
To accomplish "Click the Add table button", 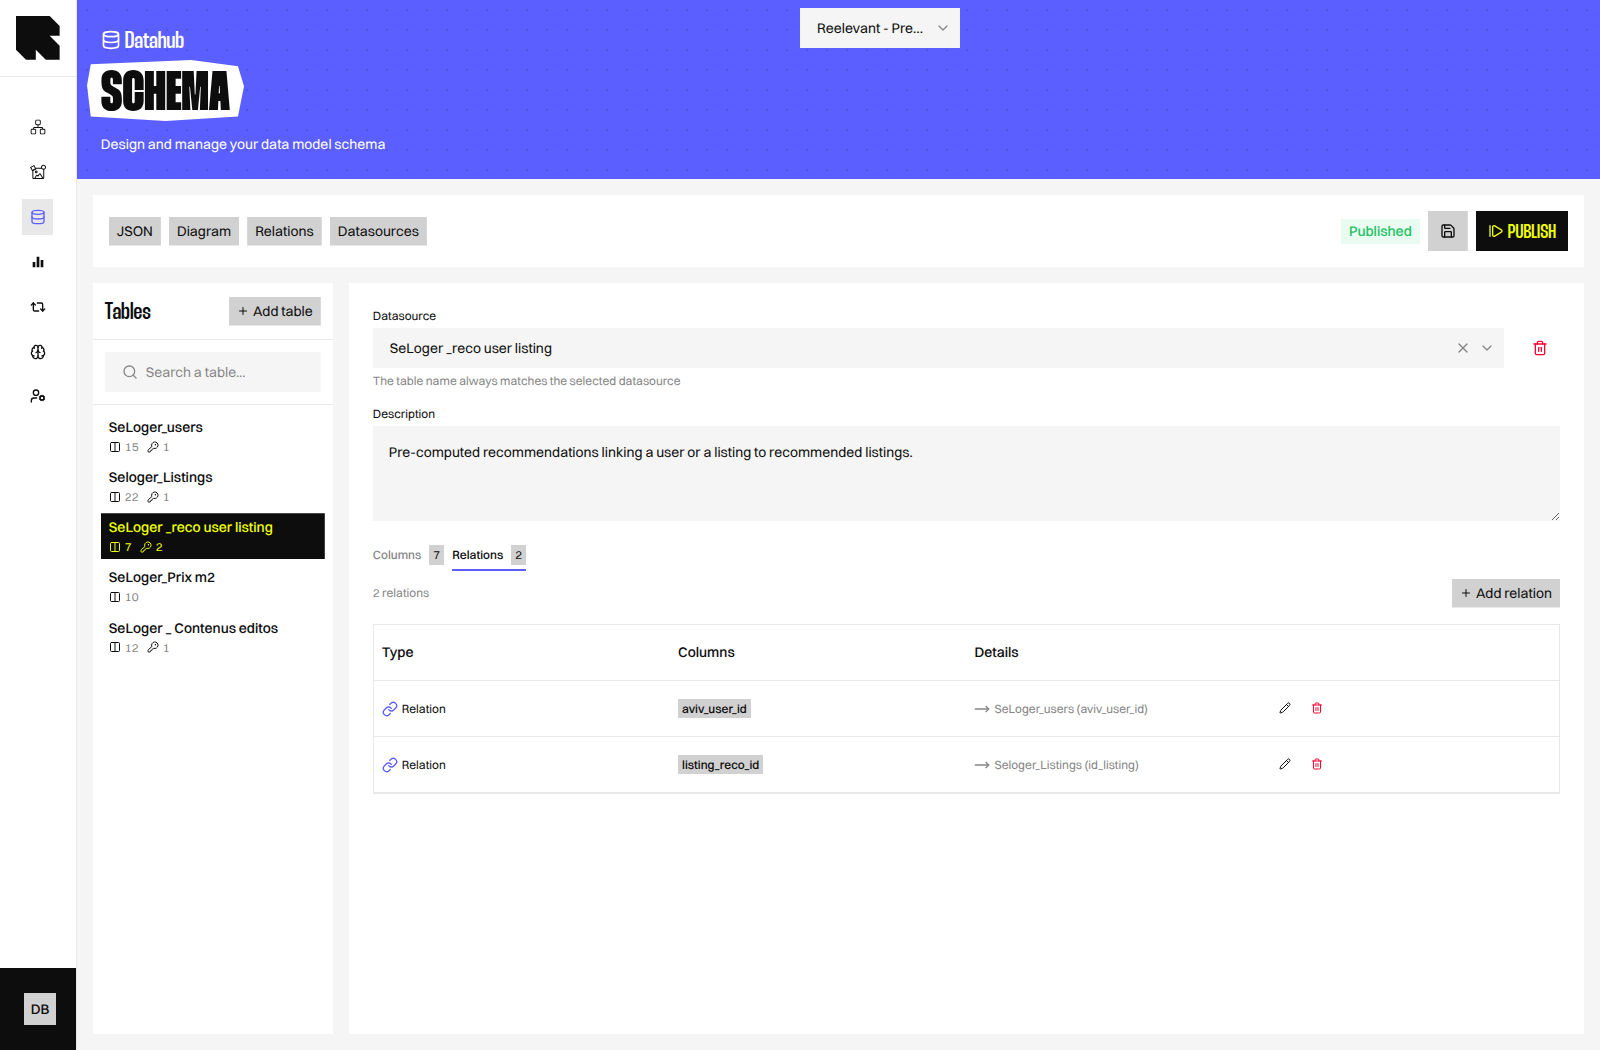I will tap(275, 311).
